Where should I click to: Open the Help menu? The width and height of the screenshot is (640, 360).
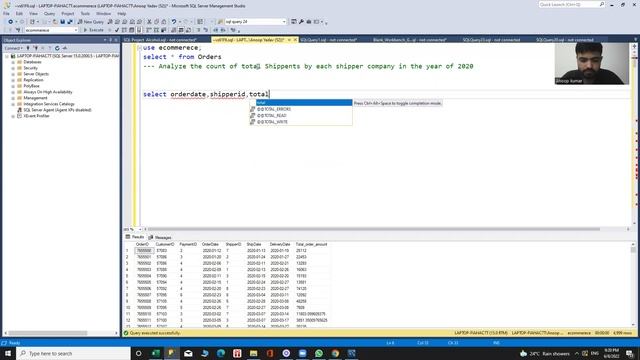pyautogui.click(x=122, y=13)
